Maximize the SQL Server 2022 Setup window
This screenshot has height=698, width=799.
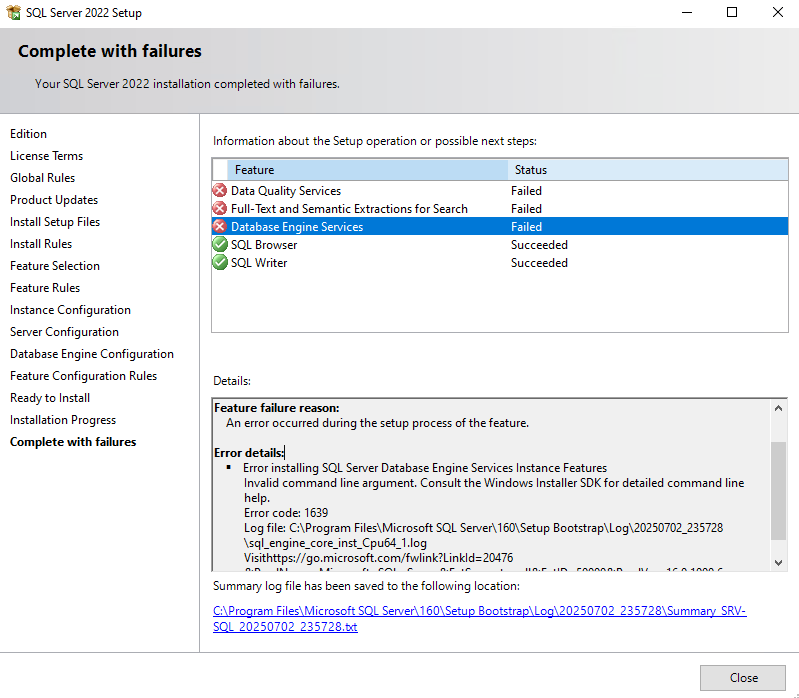click(x=732, y=12)
